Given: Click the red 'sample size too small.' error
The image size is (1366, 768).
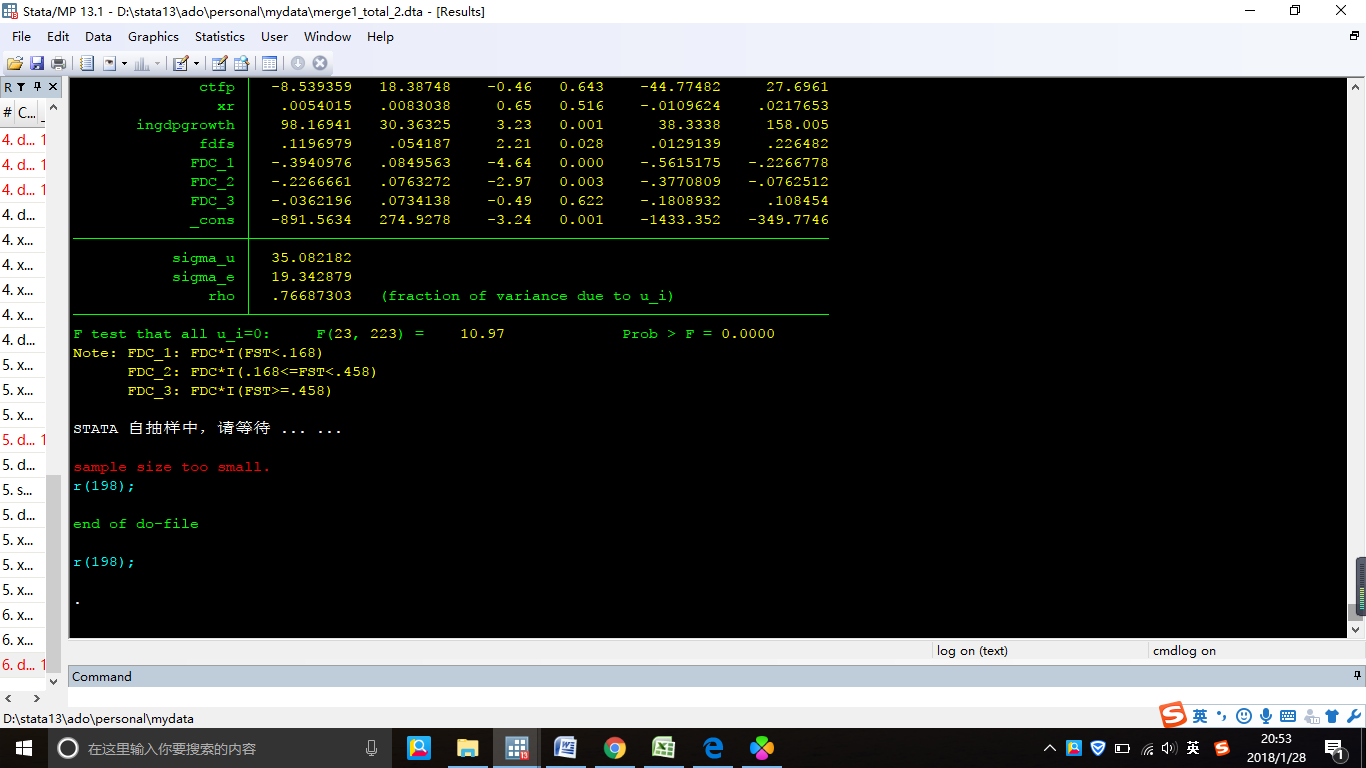Looking at the screenshot, I should point(171,467).
